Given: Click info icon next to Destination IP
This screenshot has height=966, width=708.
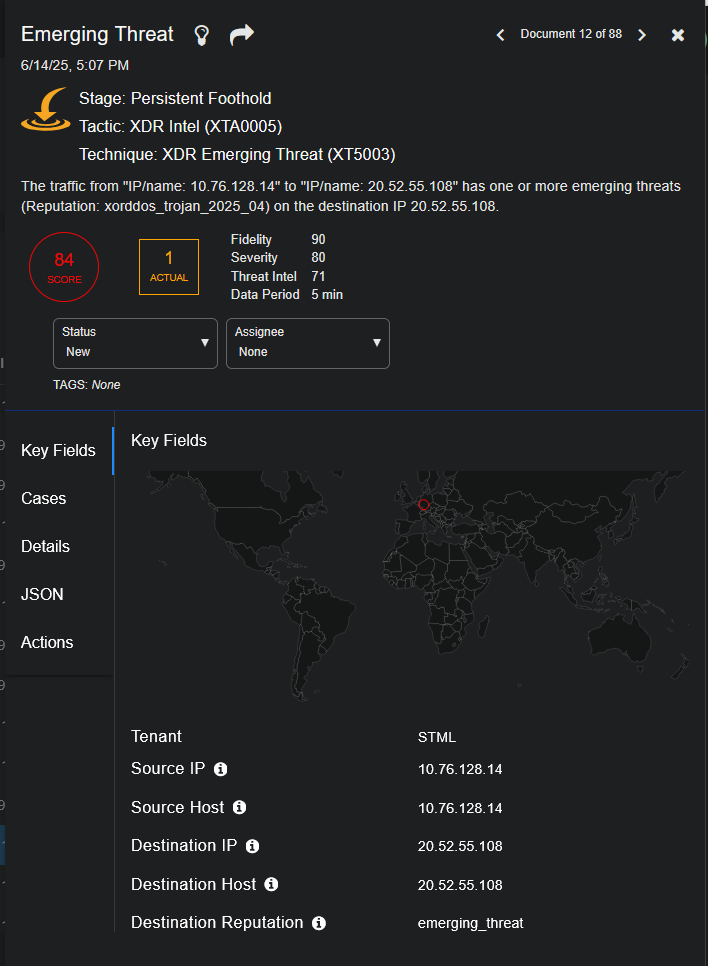Looking at the screenshot, I should point(253,846).
